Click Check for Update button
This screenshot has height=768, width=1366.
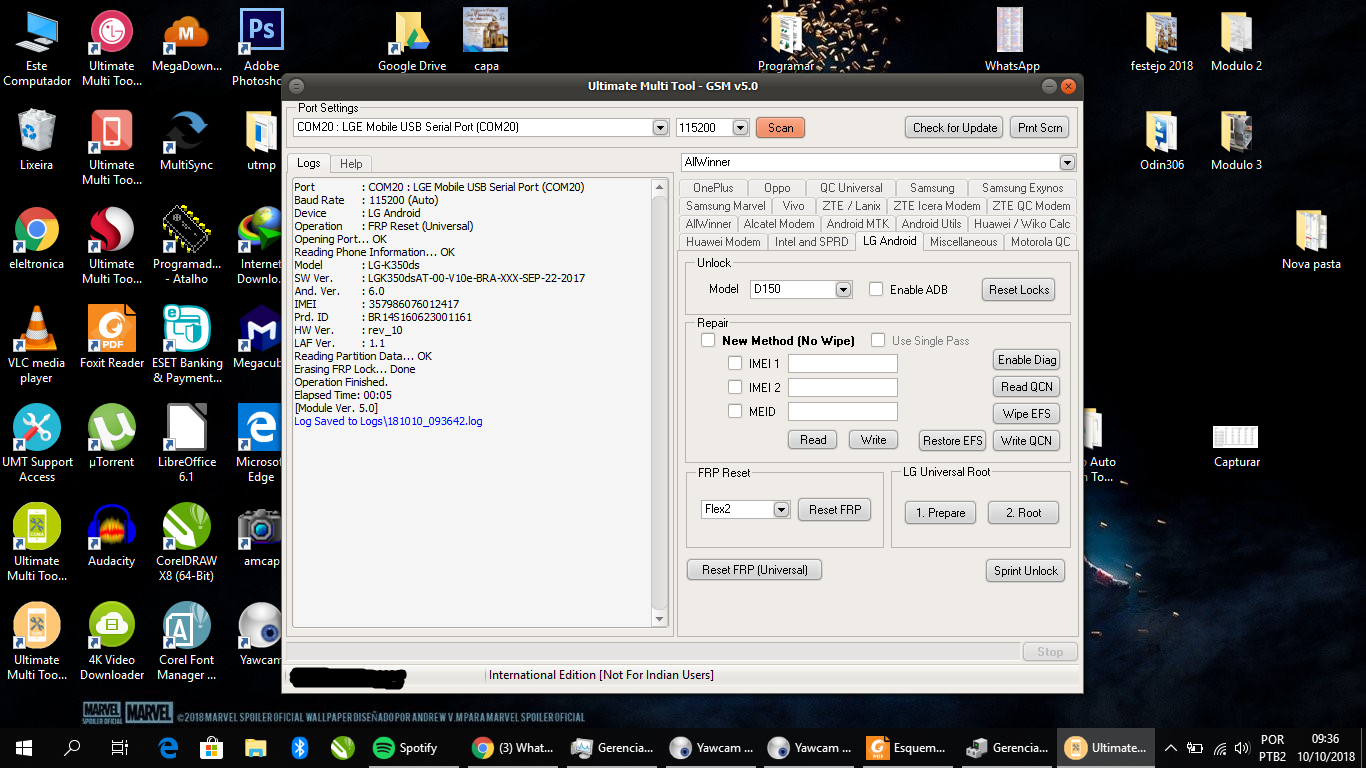tap(955, 128)
